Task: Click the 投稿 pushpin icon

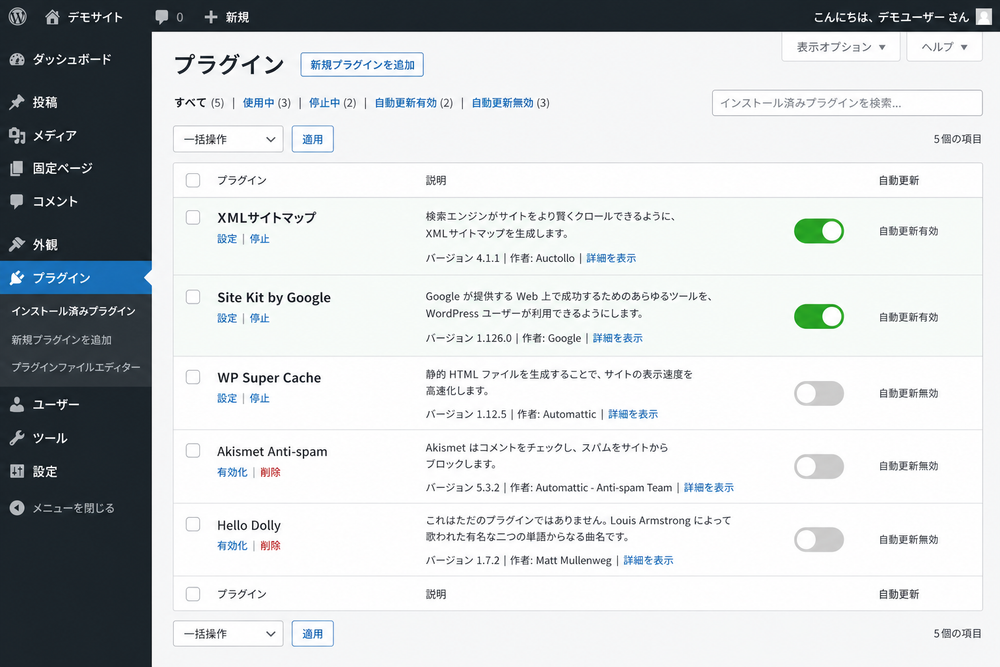Action: (x=17, y=102)
